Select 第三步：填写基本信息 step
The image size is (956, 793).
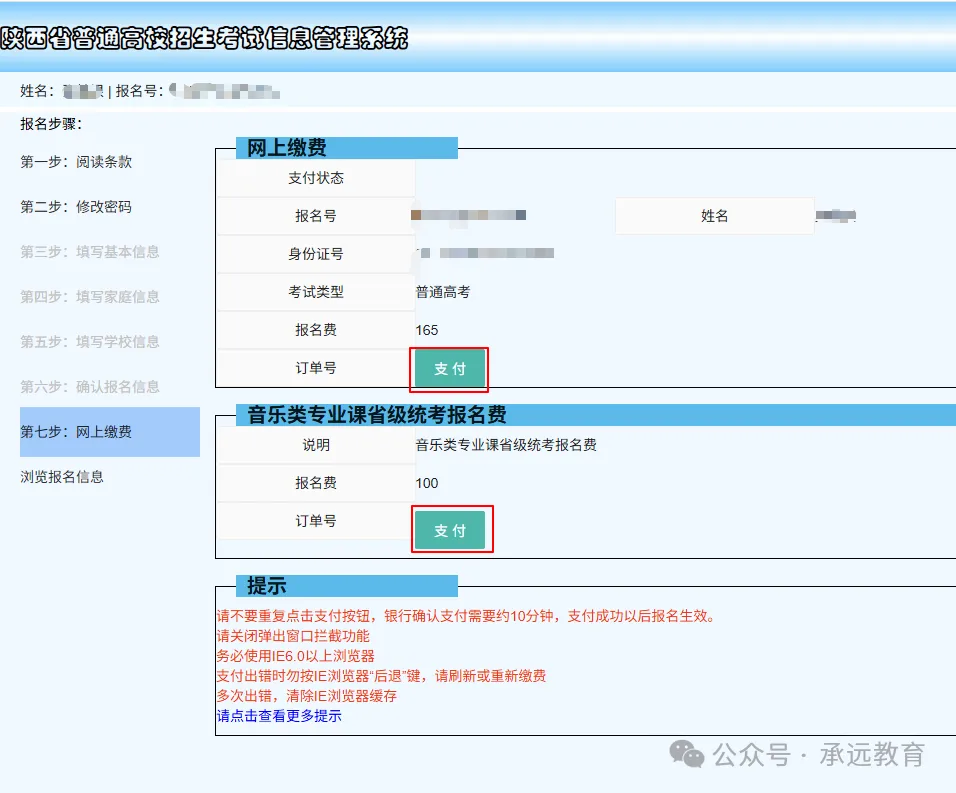(90, 252)
